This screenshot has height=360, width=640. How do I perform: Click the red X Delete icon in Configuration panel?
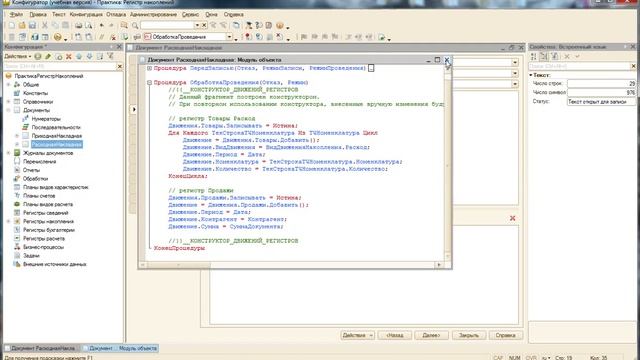[69, 56]
